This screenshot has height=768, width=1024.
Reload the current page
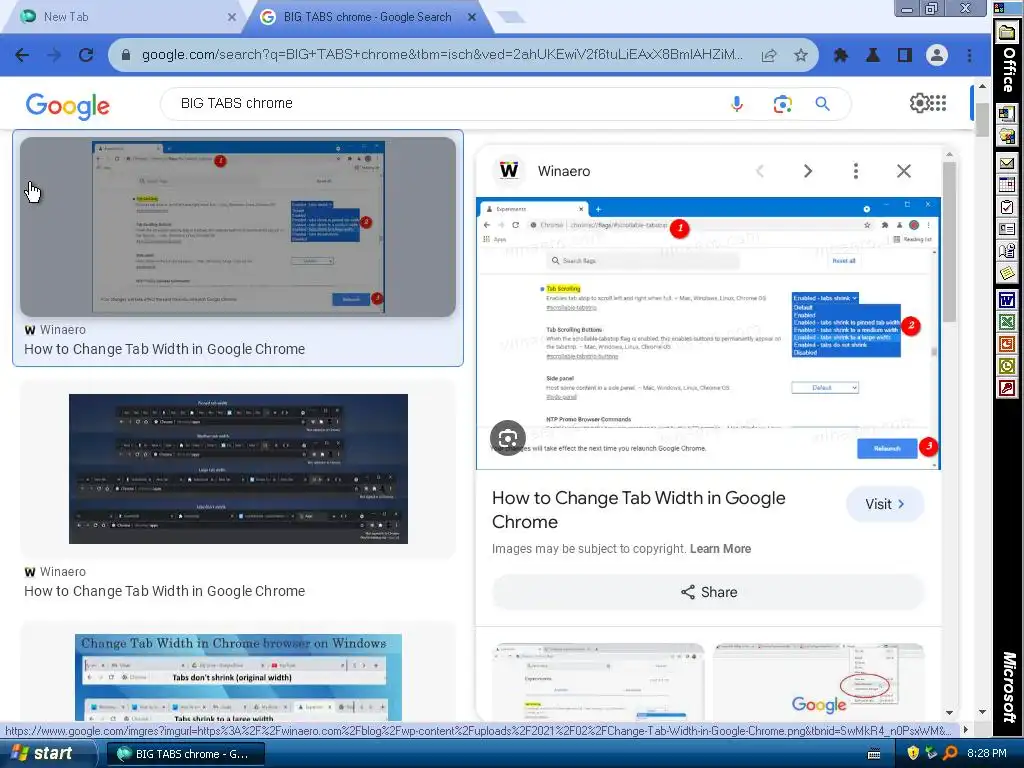pos(86,56)
